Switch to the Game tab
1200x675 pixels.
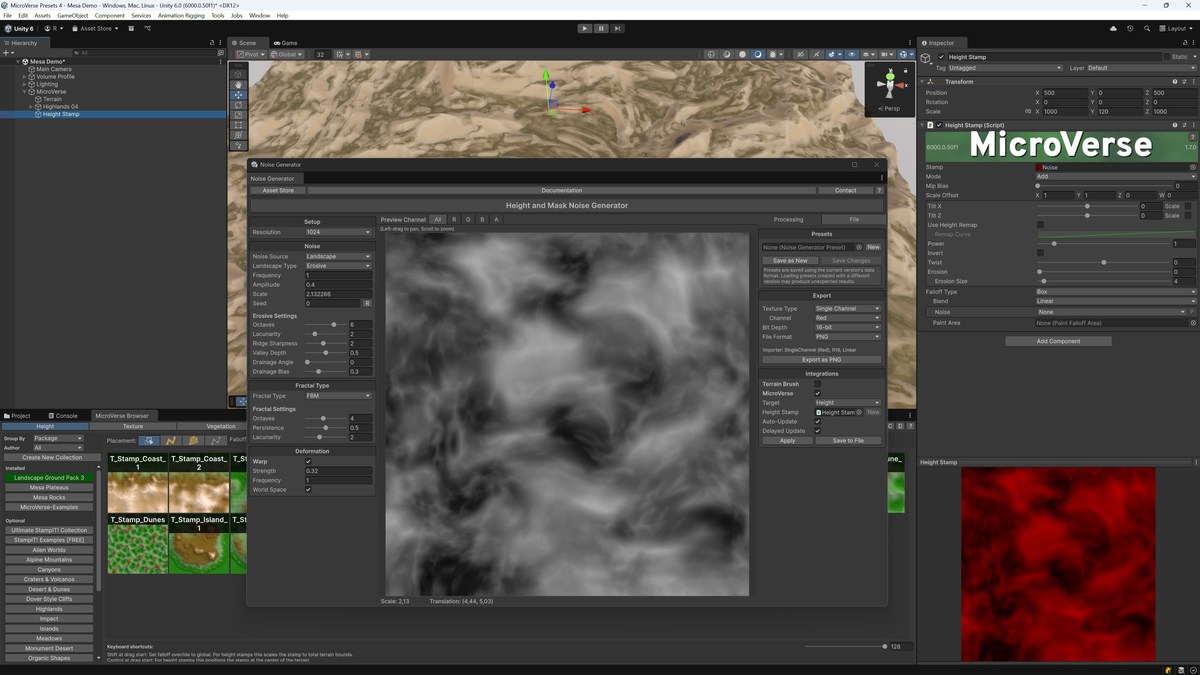click(286, 42)
